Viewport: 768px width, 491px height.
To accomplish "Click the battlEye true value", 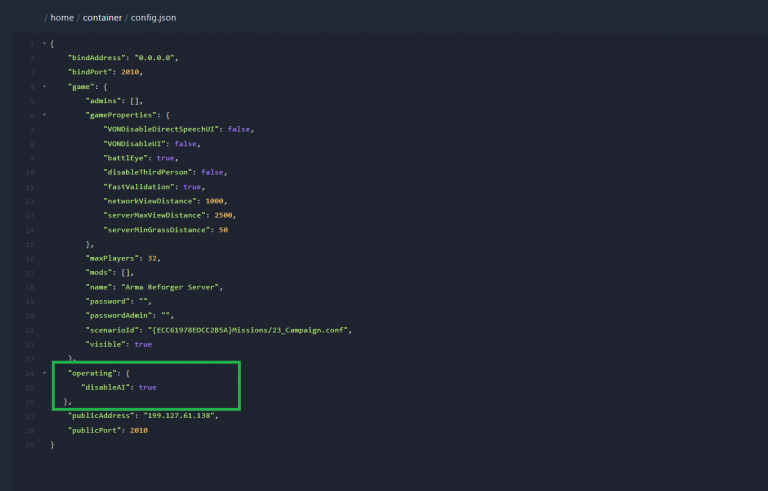I will click(x=167, y=158).
